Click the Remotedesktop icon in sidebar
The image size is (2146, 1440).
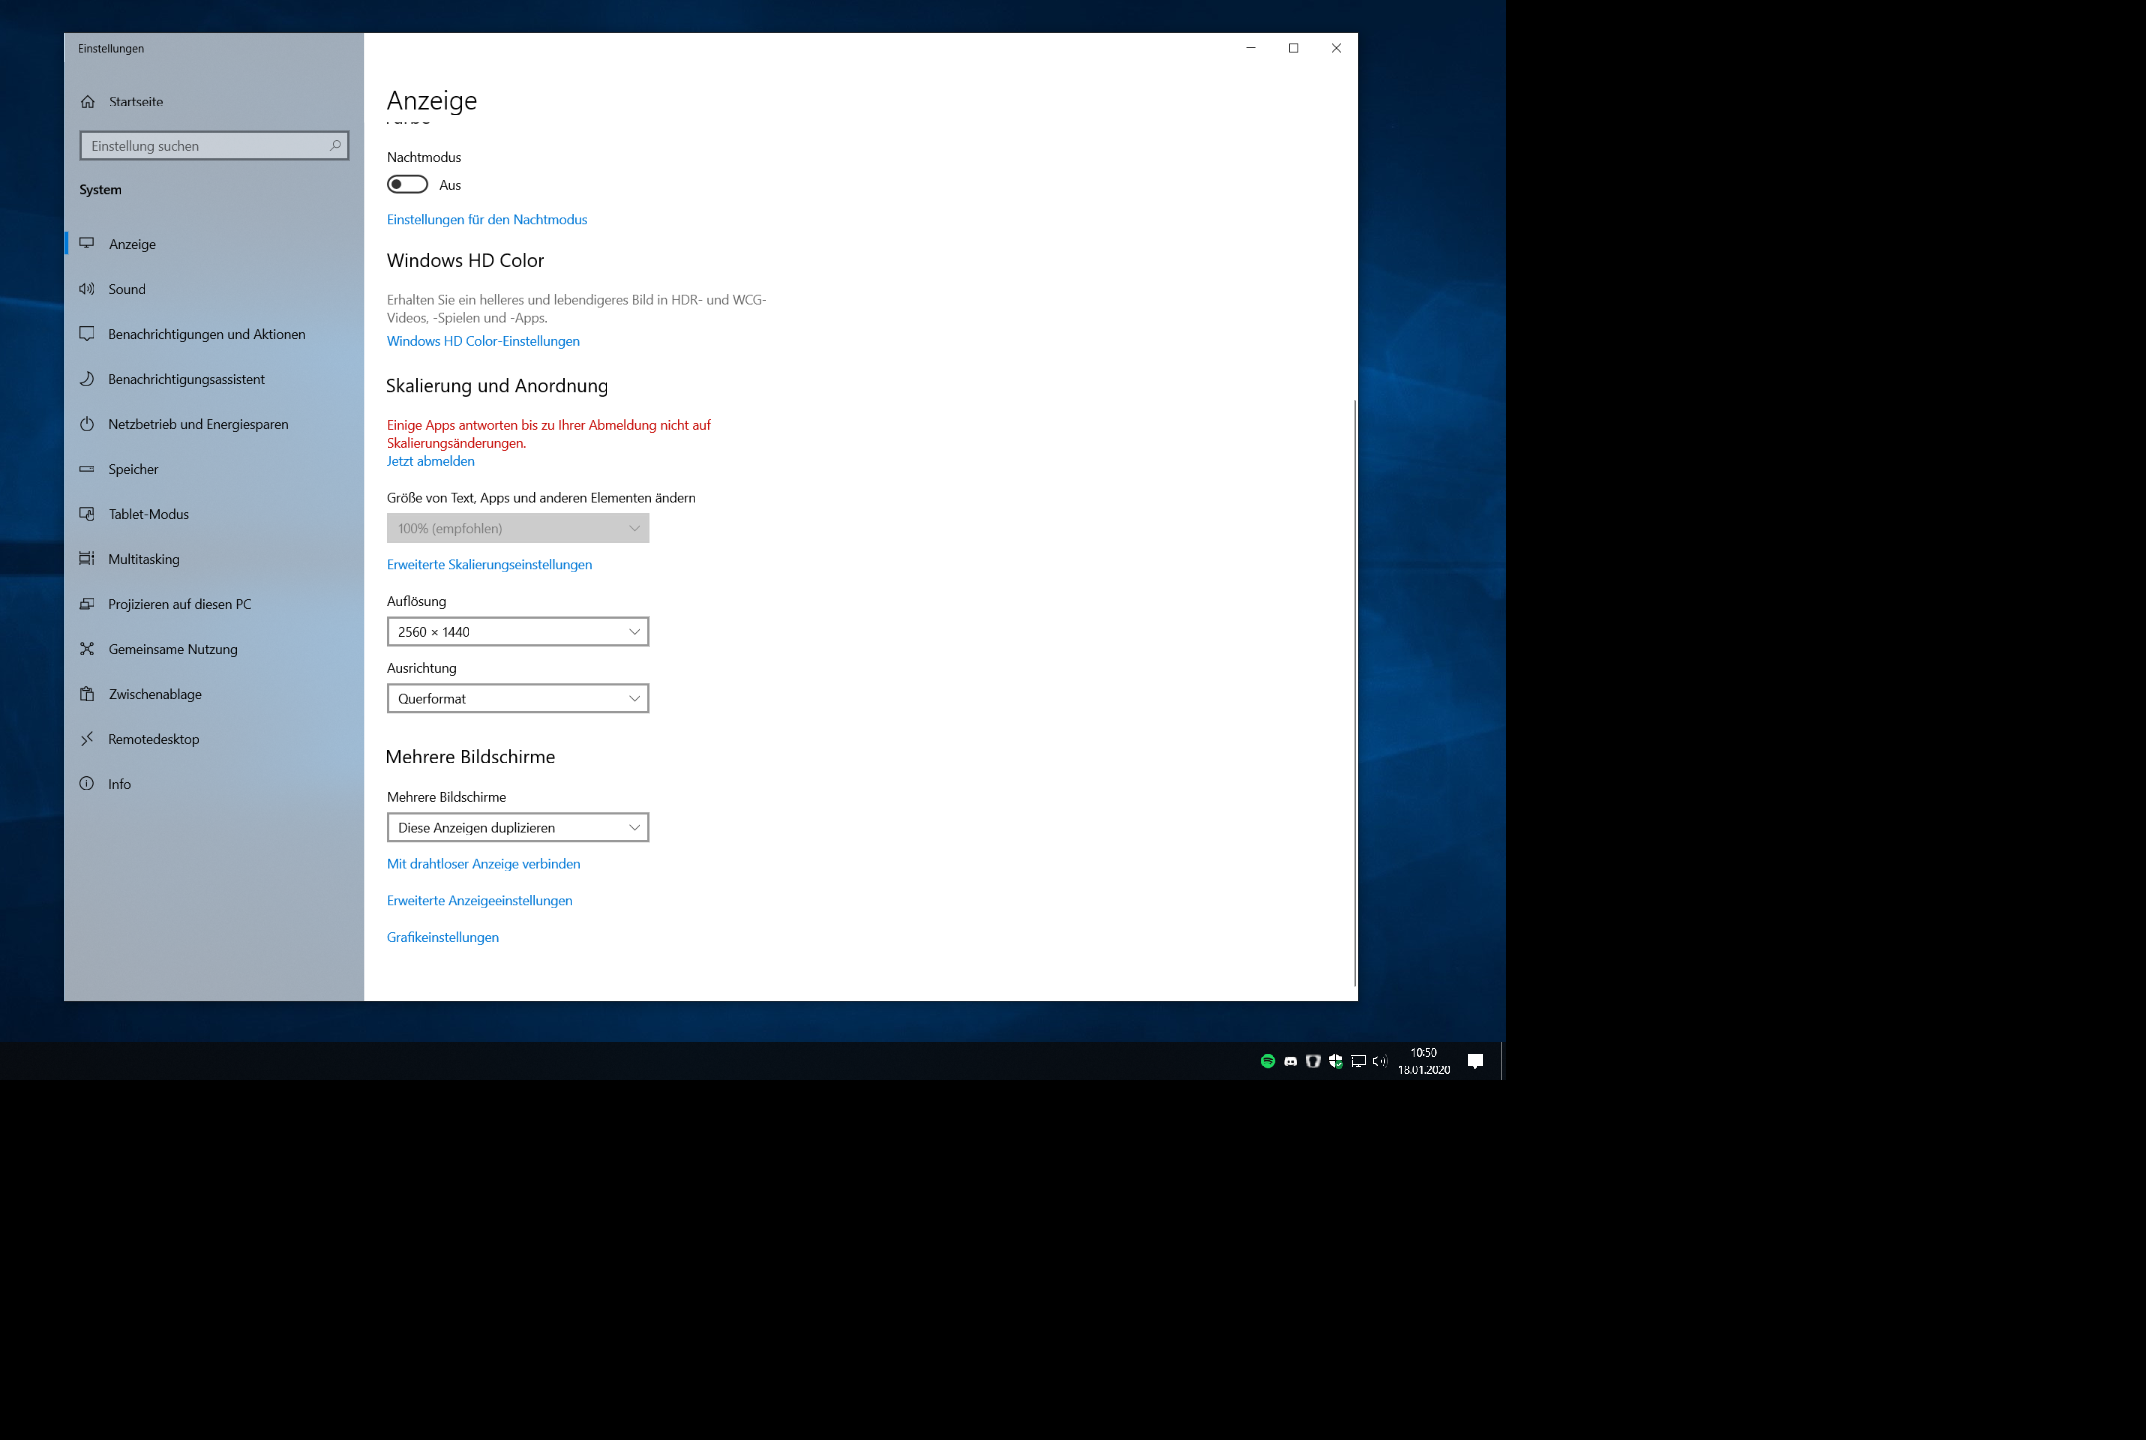[x=87, y=739]
